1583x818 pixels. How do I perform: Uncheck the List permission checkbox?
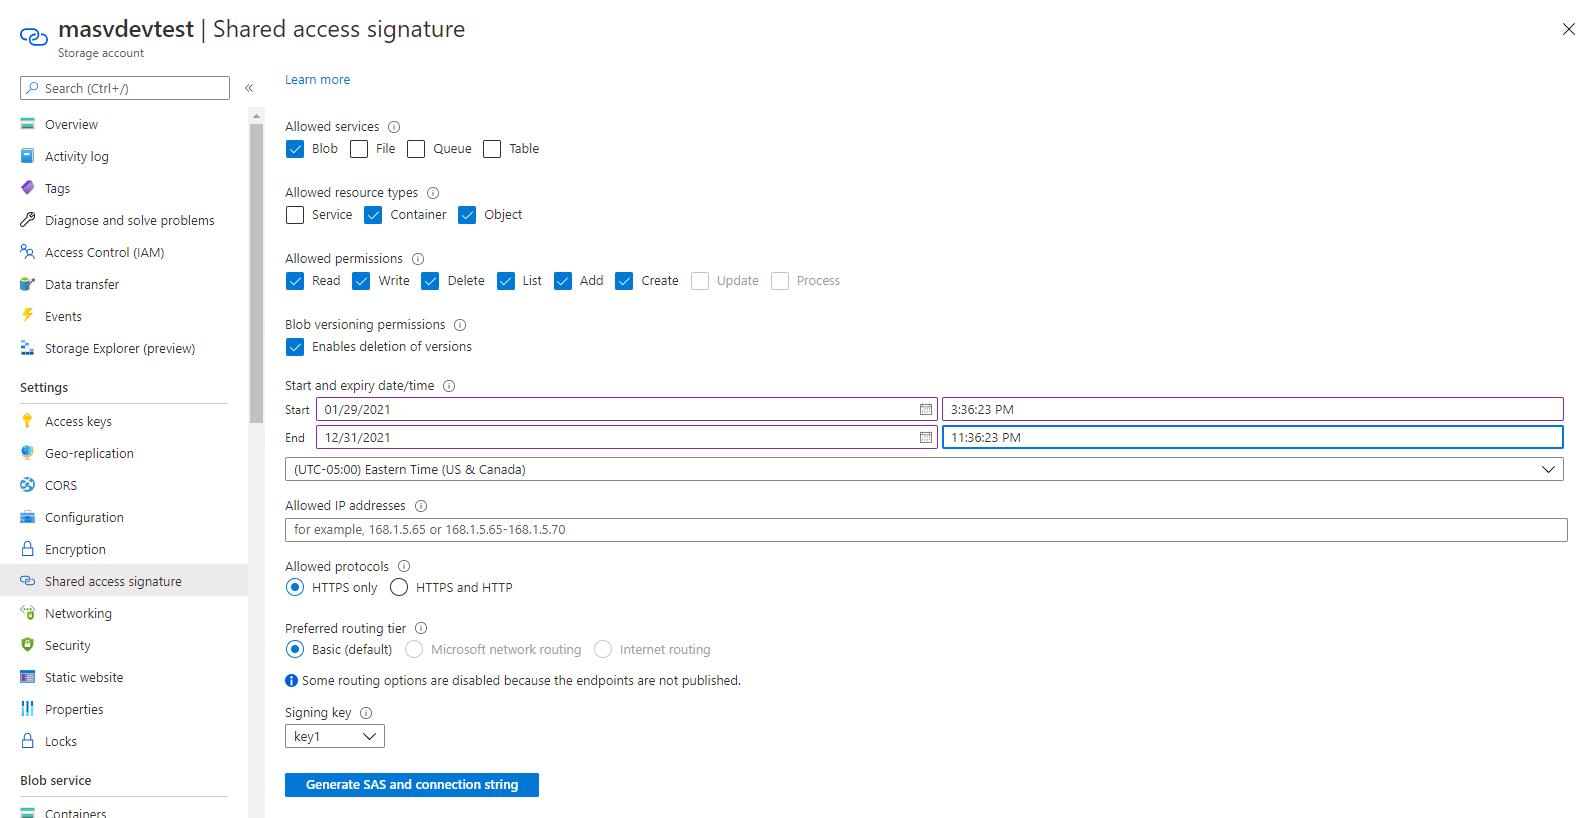(x=506, y=281)
